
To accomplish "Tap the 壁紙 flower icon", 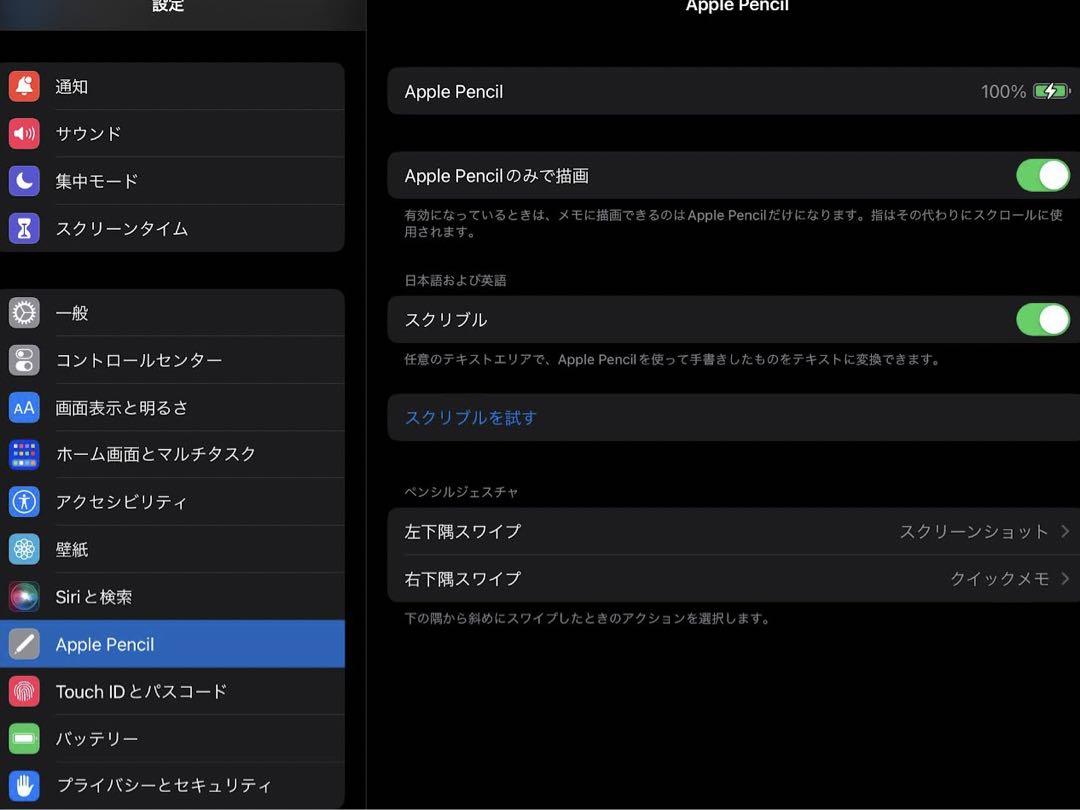I will [x=24, y=550].
